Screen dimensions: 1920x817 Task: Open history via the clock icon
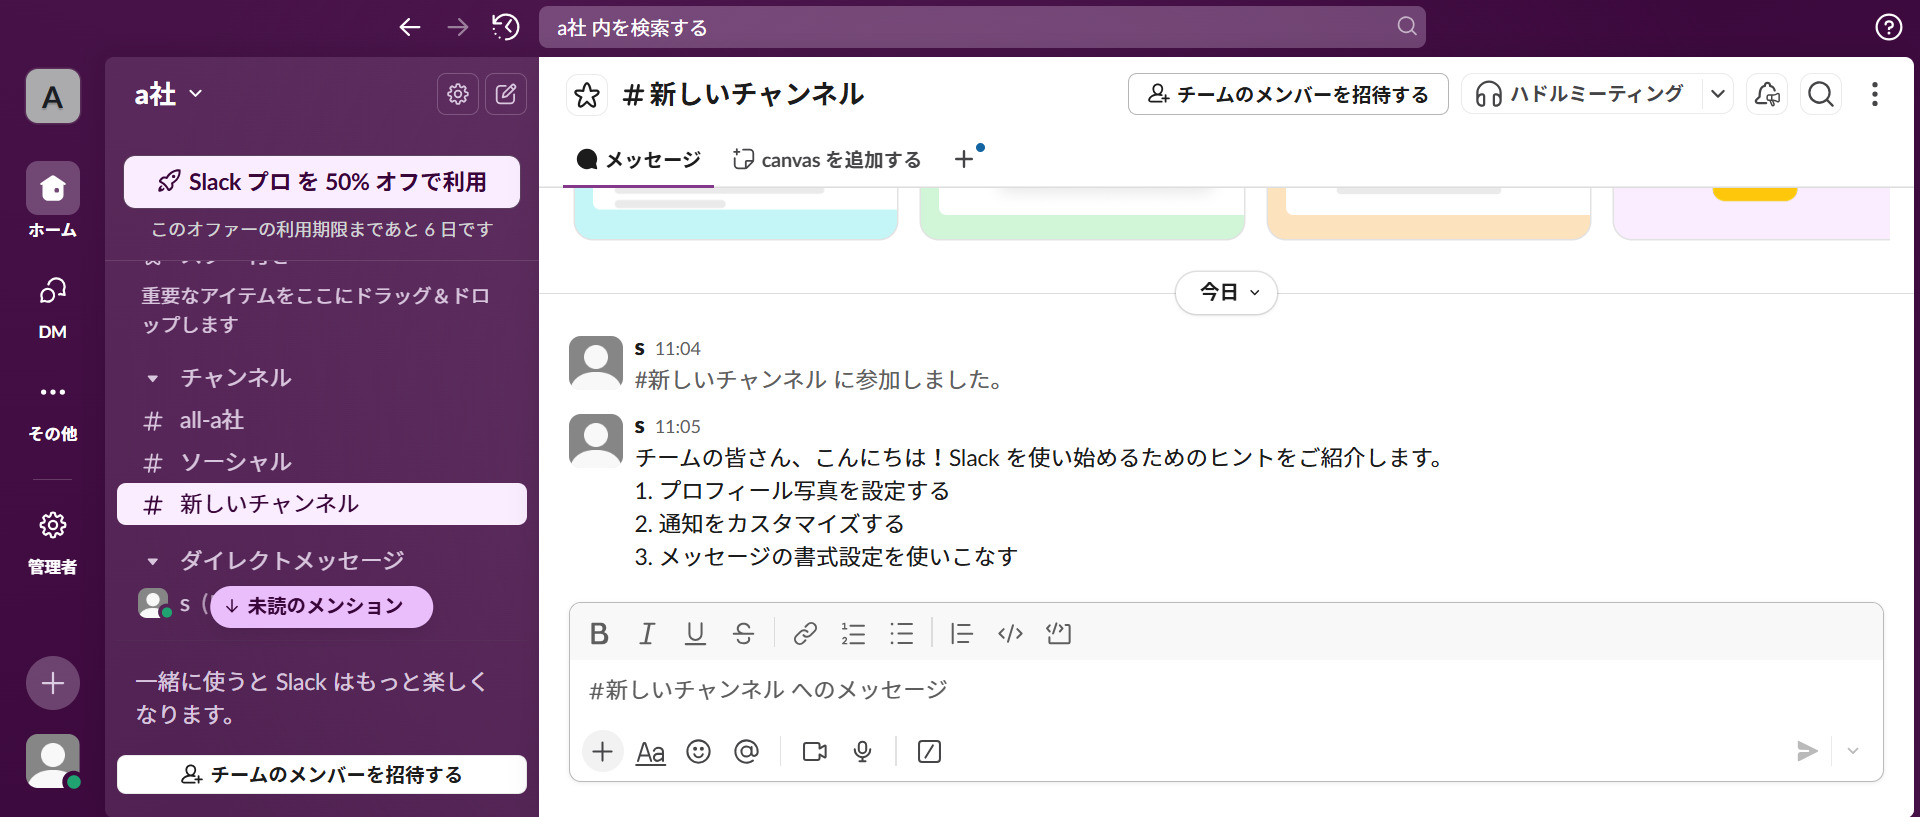(x=506, y=27)
